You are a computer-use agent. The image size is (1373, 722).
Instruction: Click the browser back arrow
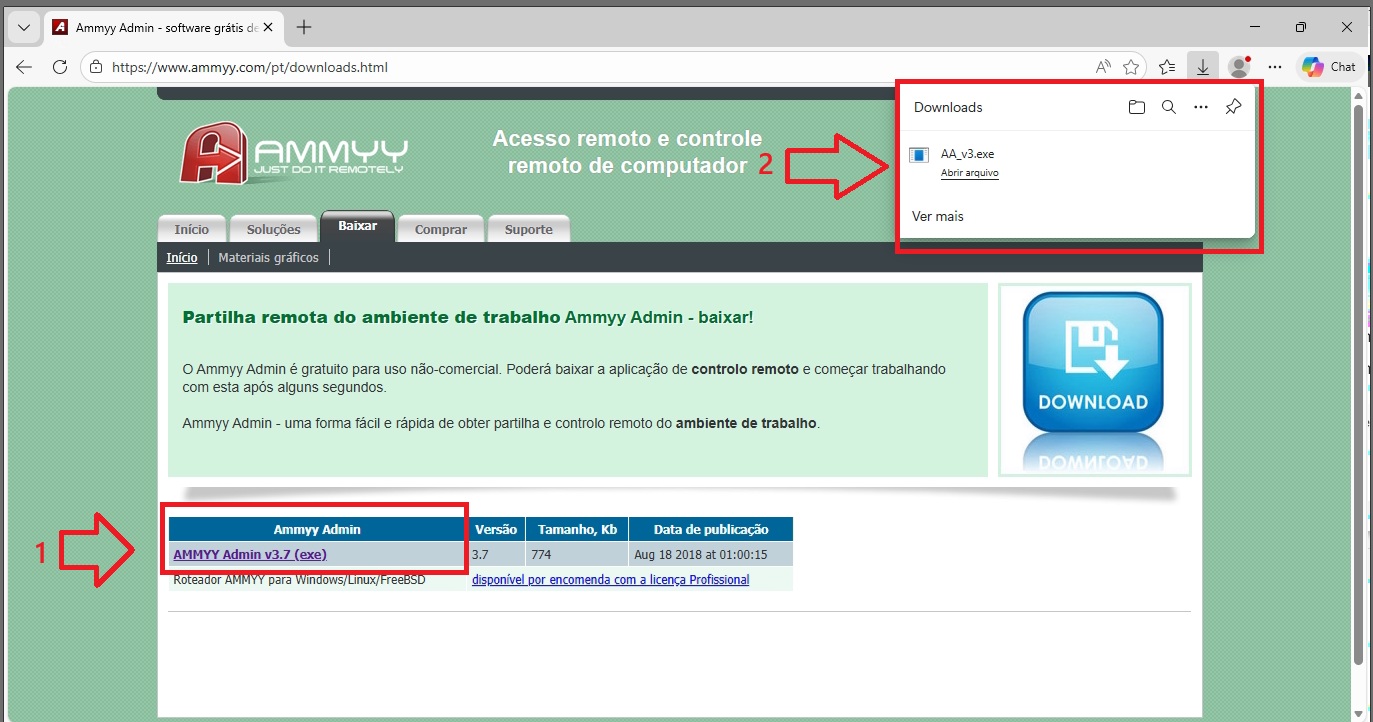(24, 67)
